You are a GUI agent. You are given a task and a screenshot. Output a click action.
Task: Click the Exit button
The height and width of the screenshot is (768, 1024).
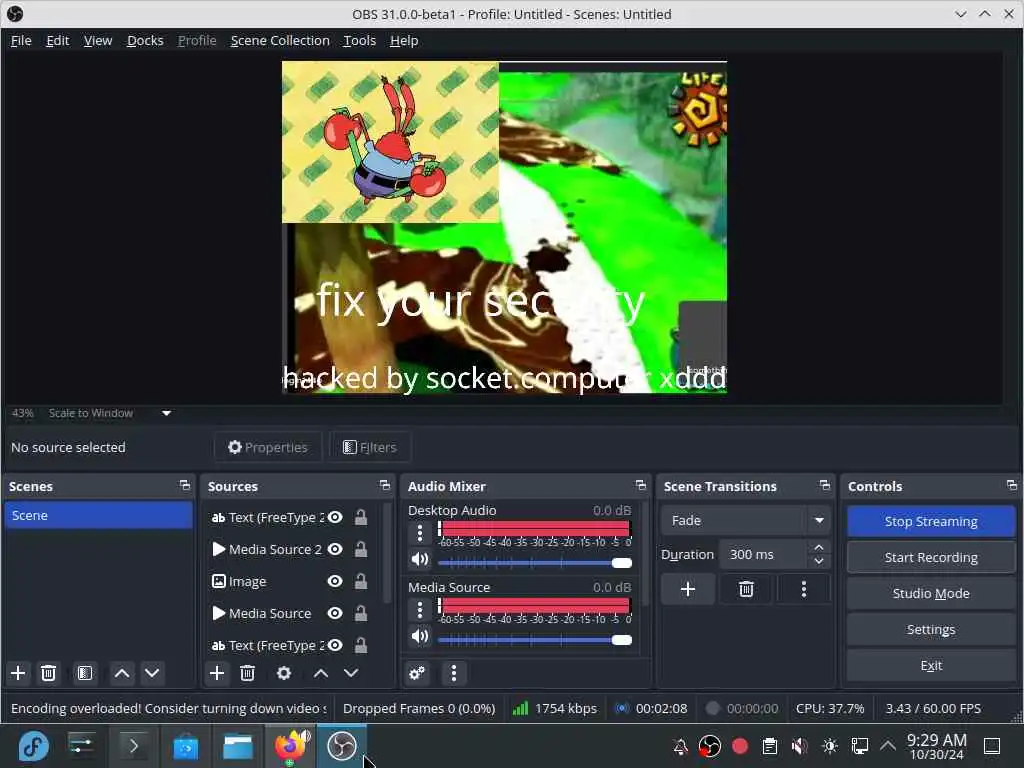point(931,665)
